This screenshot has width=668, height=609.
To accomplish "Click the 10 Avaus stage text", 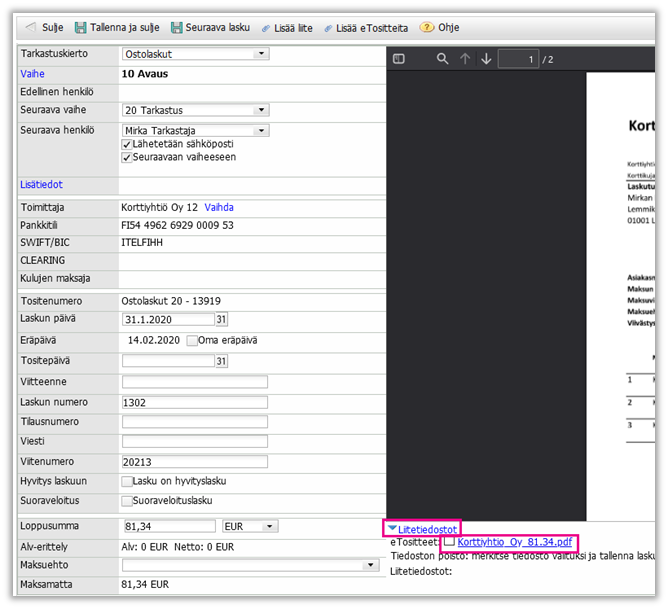I will pyautogui.click(x=145, y=74).
